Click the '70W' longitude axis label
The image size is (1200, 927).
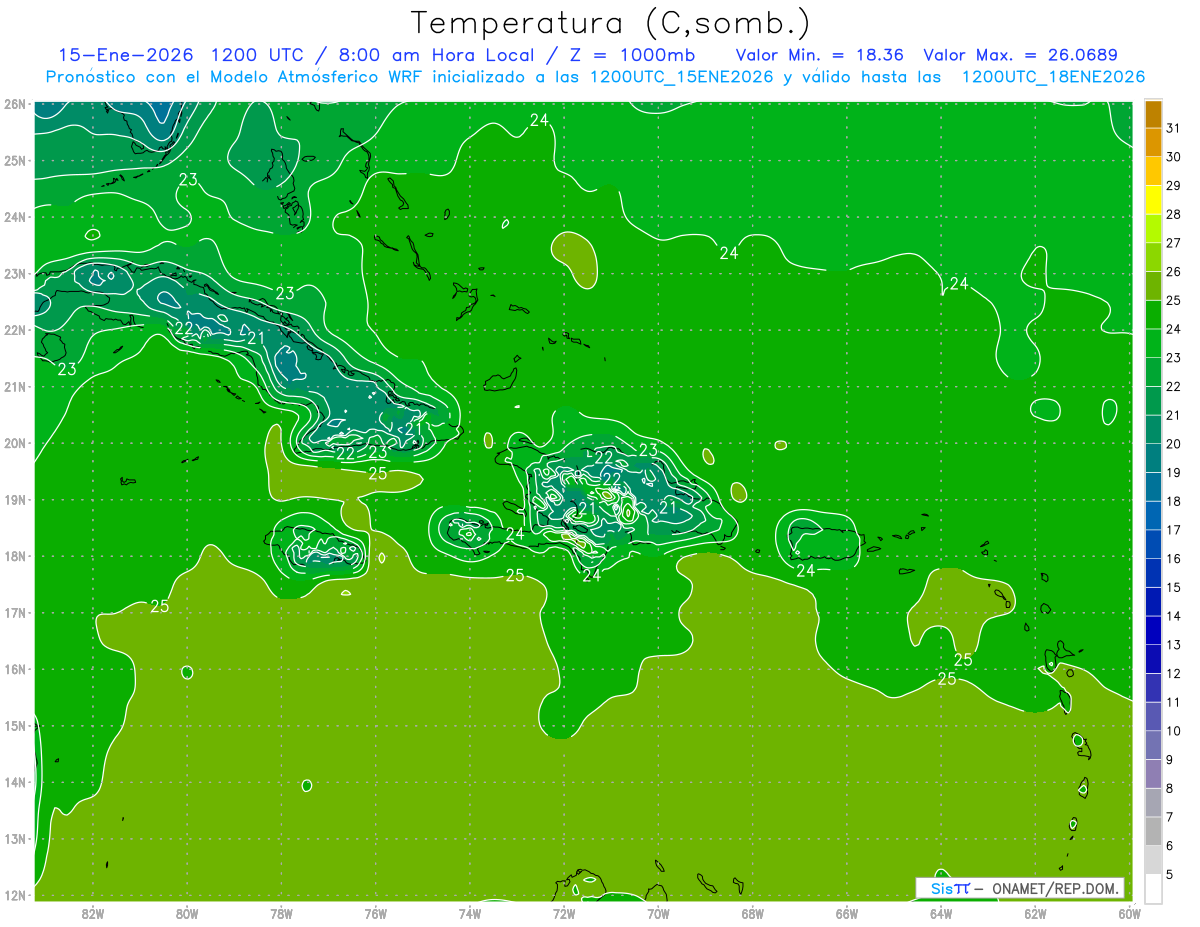(658, 912)
